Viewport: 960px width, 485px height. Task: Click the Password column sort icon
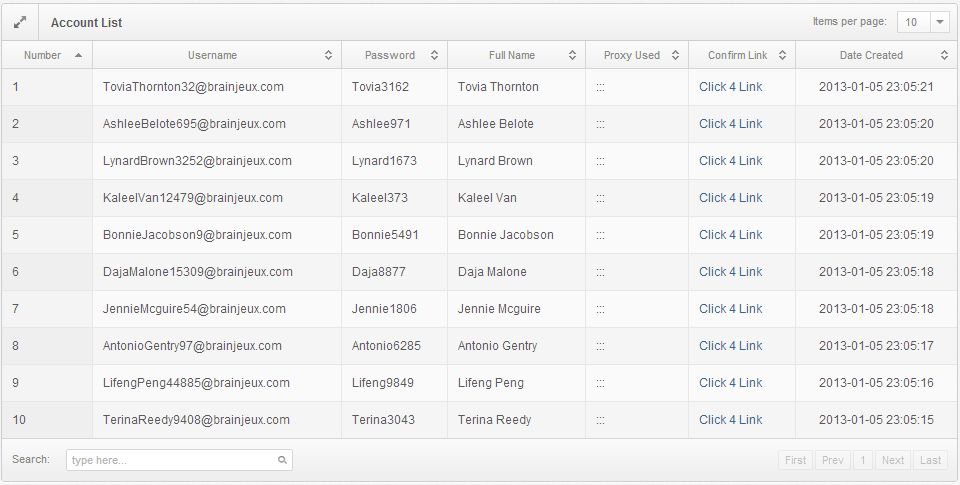(434, 56)
